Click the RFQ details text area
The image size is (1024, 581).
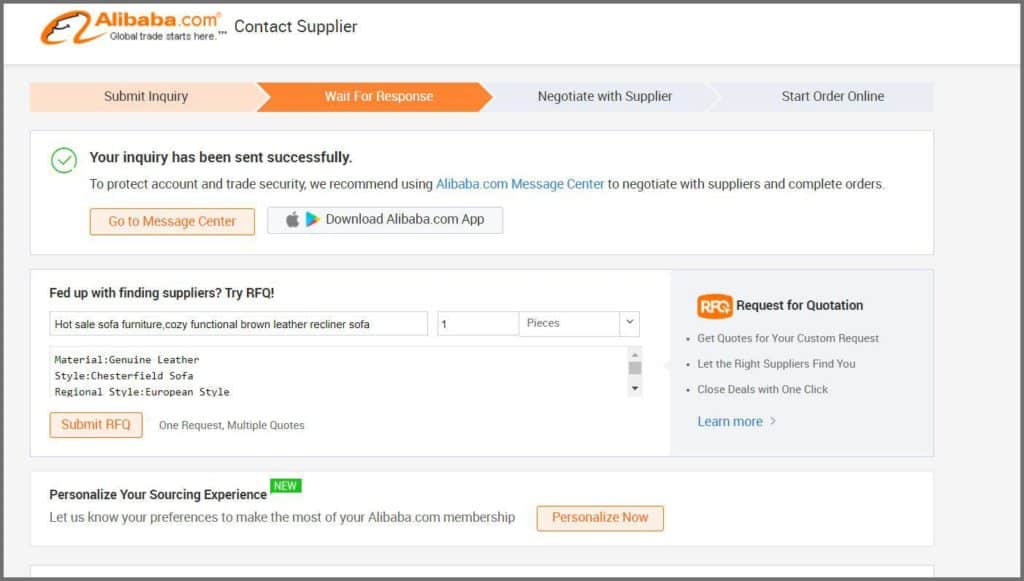(340, 372)
